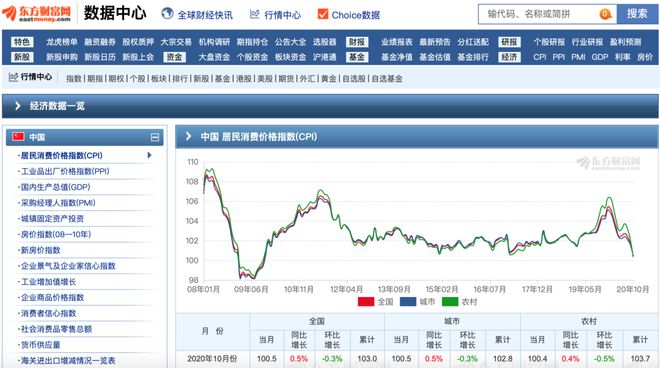Open 货币供应量 in sidebar
This screenshot has width=660, height=368.
coord(40,345)
